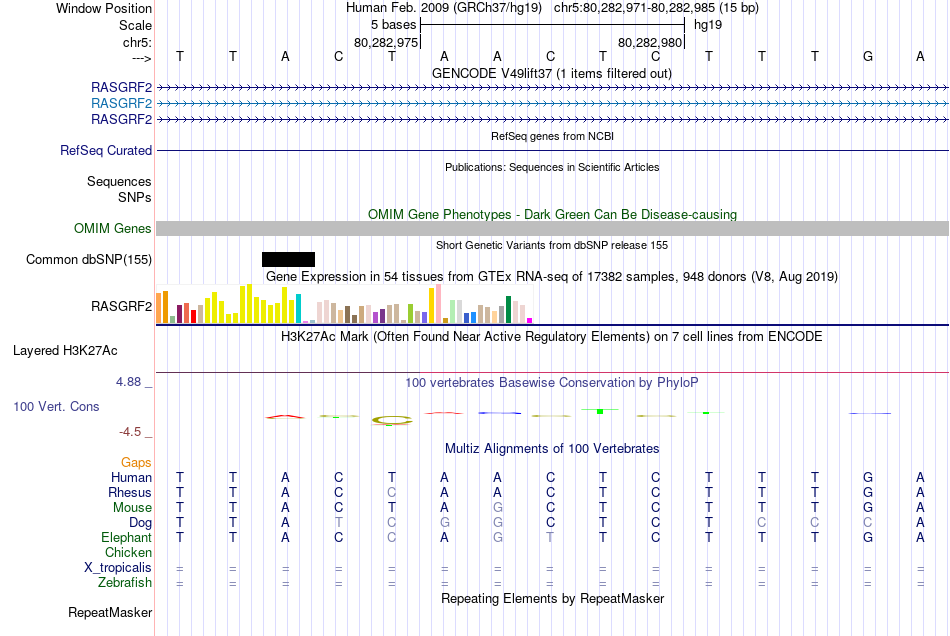Screen dimensions: 950x636
Task: Open the 'RefSeq genes from NCBI' title
Action: [552, 136]
